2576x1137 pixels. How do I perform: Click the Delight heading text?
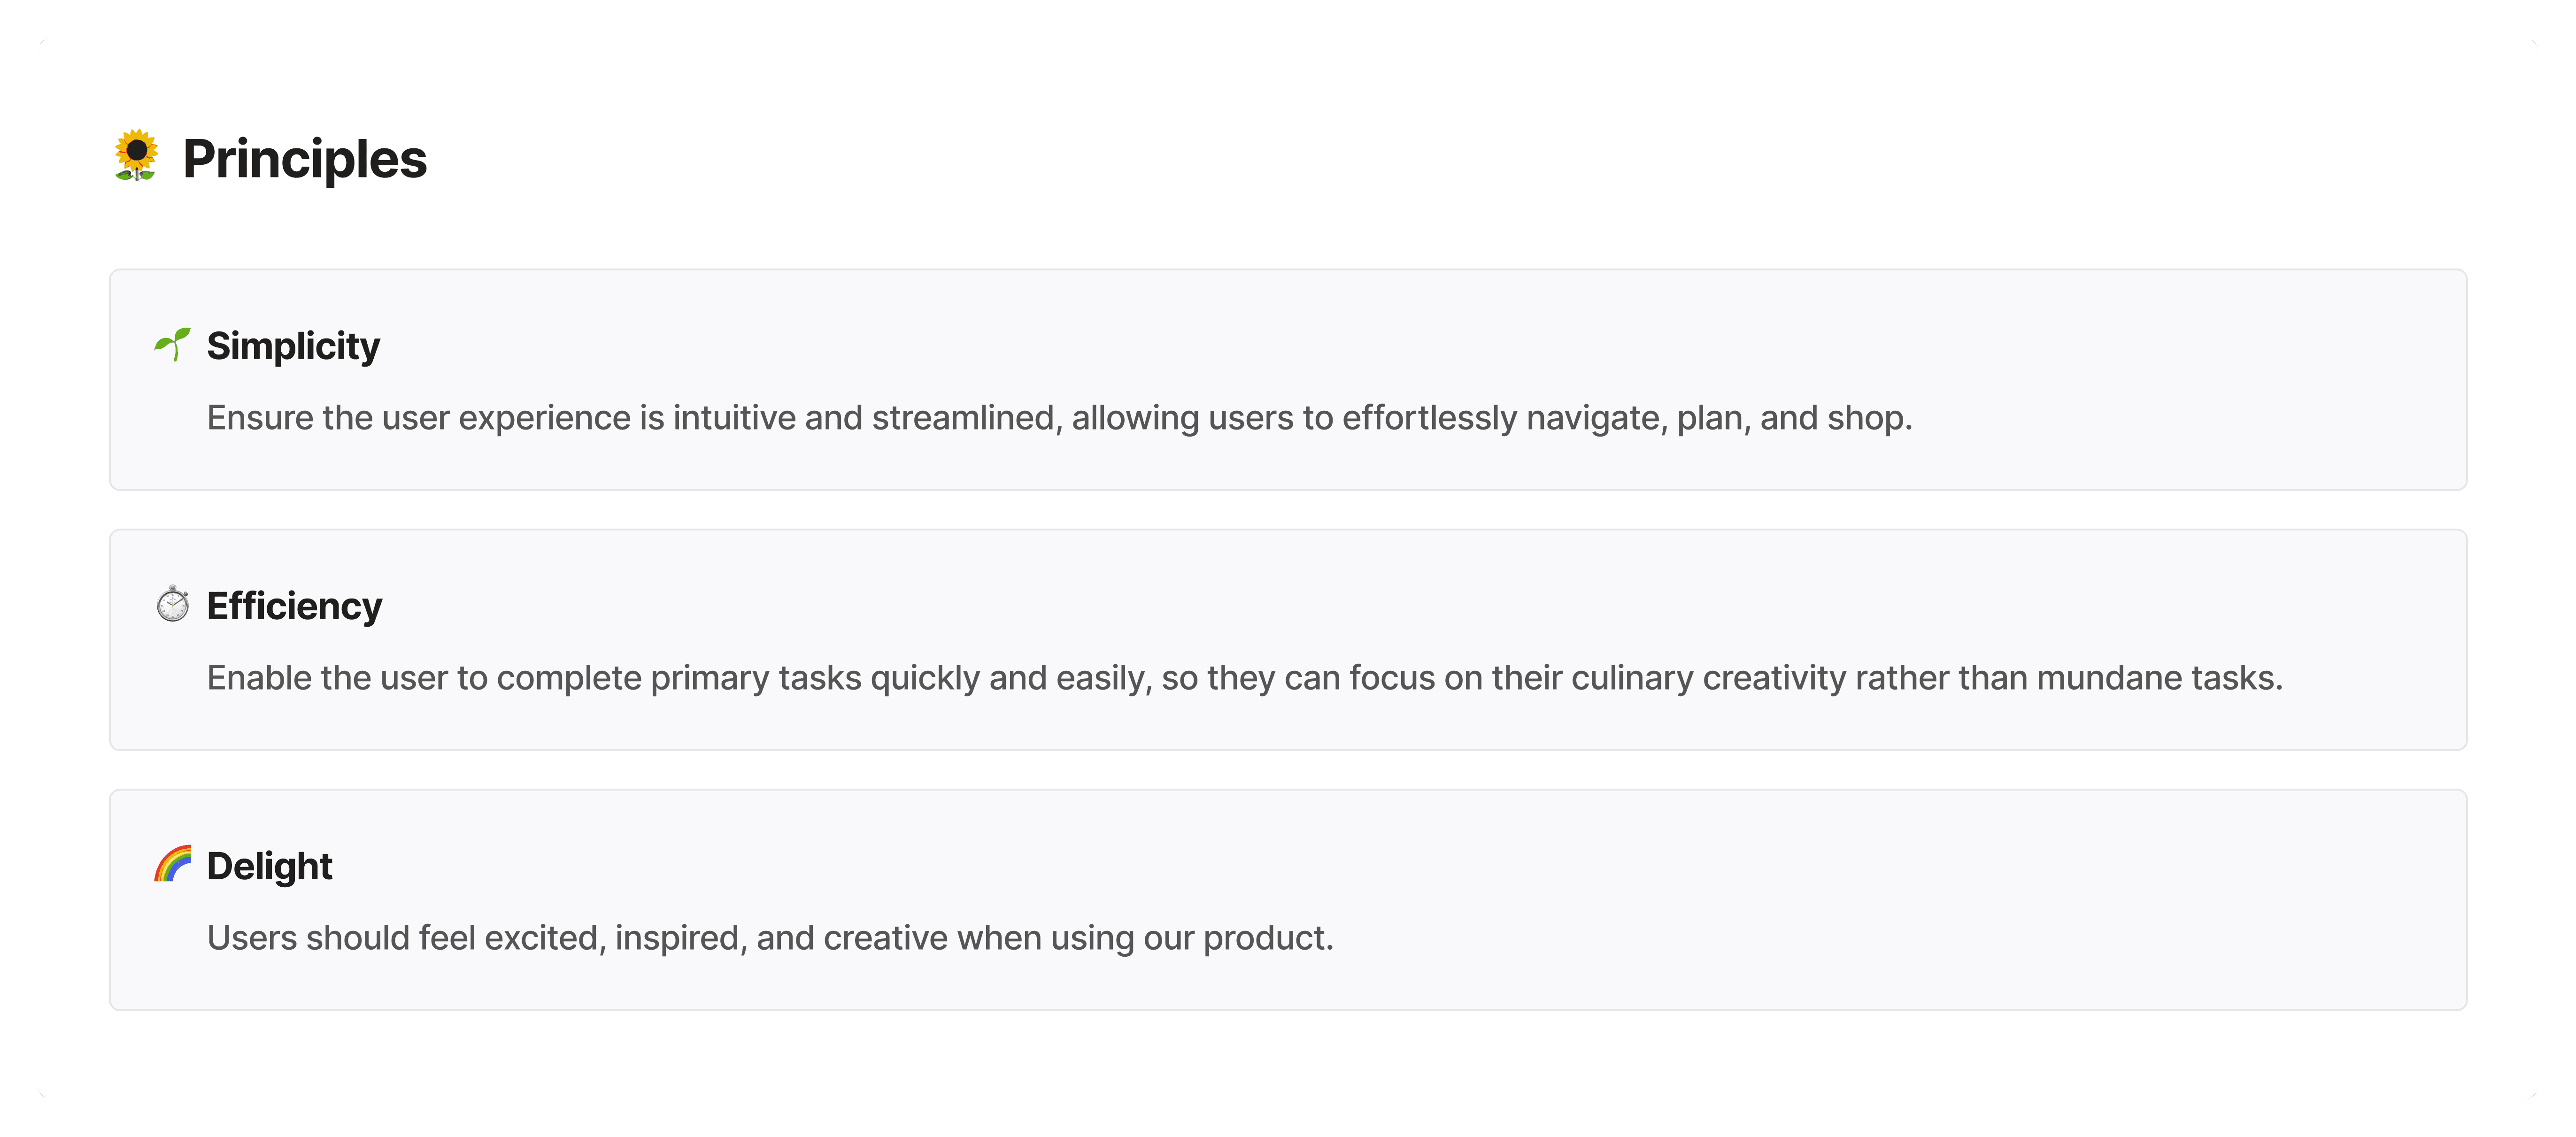click(269, 866)
